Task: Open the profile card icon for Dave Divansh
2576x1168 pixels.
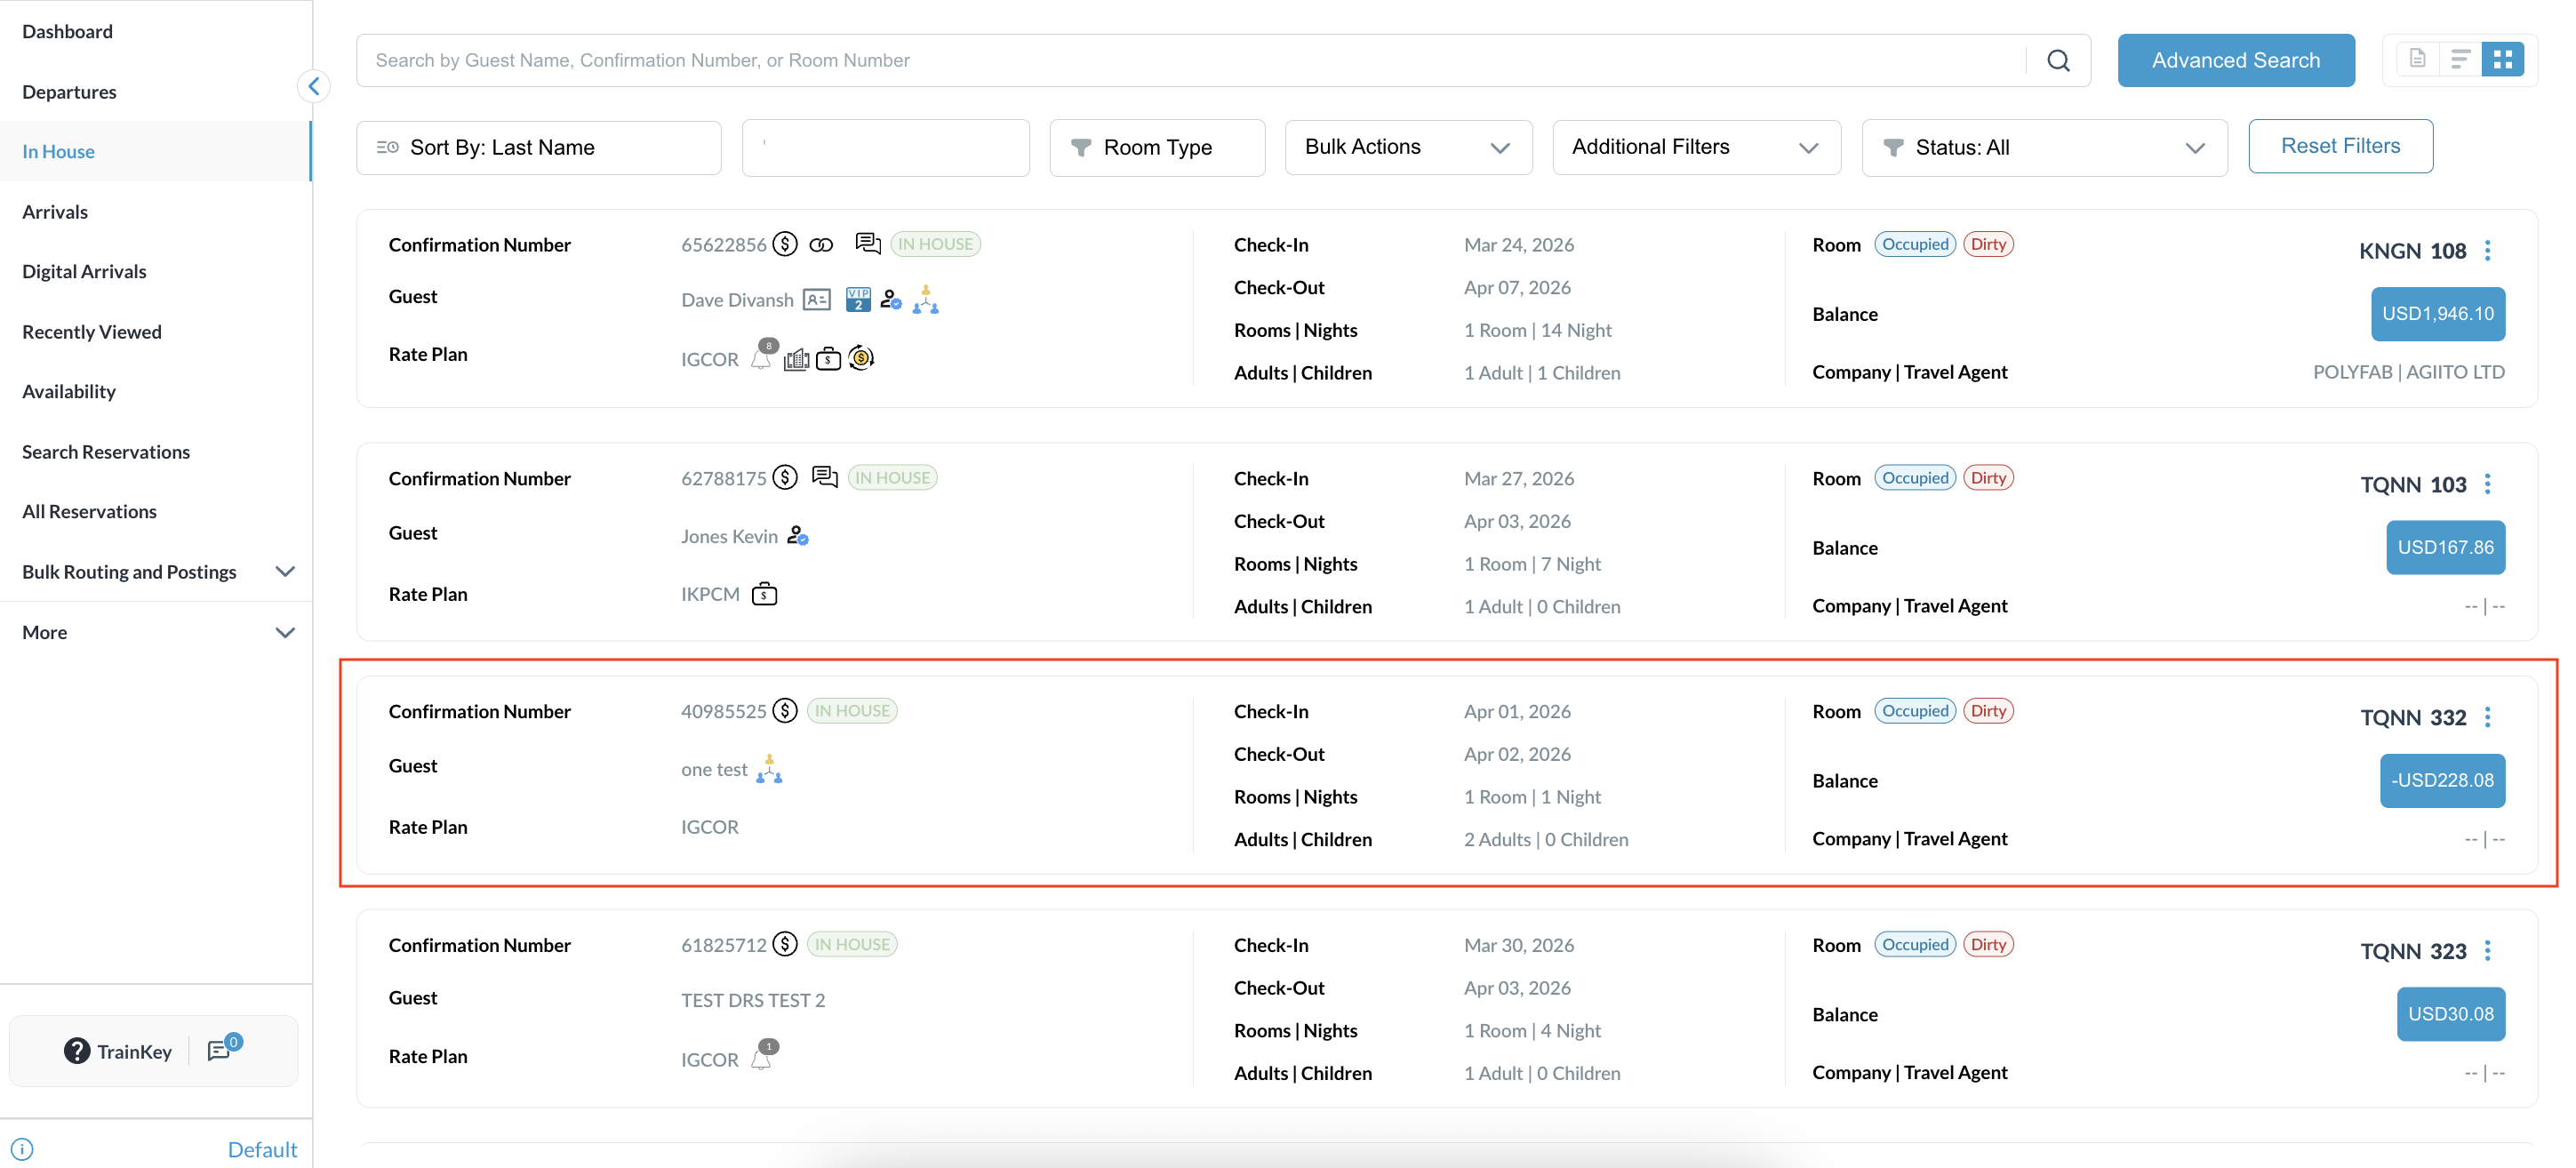Action: pyautogui.click(x=817, y=299)
